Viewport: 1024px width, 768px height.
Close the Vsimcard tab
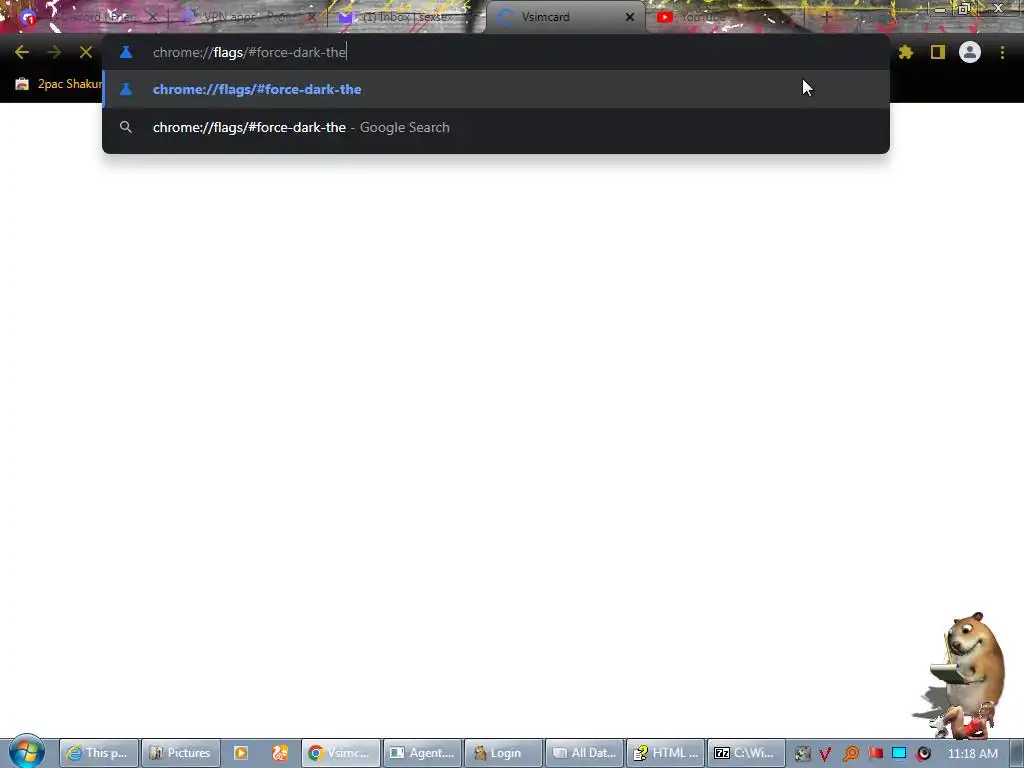630,17
